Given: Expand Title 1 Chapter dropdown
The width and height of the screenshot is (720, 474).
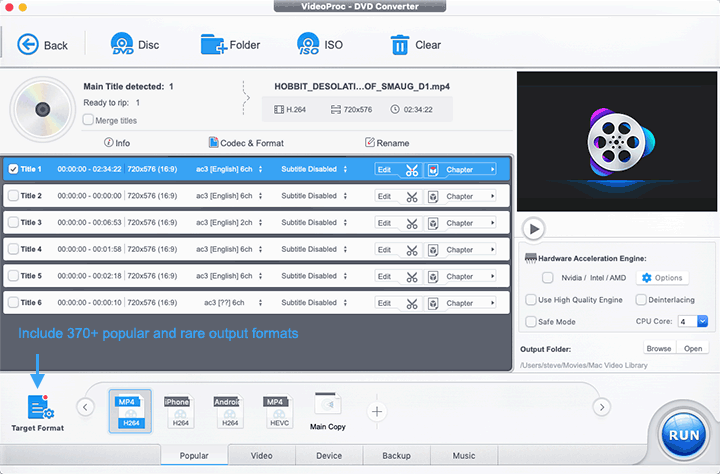Looking at the screenshot, I should (x=492, y=169).
